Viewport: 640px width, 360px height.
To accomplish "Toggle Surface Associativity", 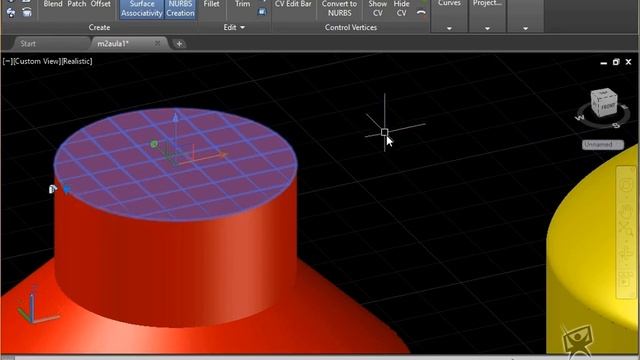I will [142, 9].
